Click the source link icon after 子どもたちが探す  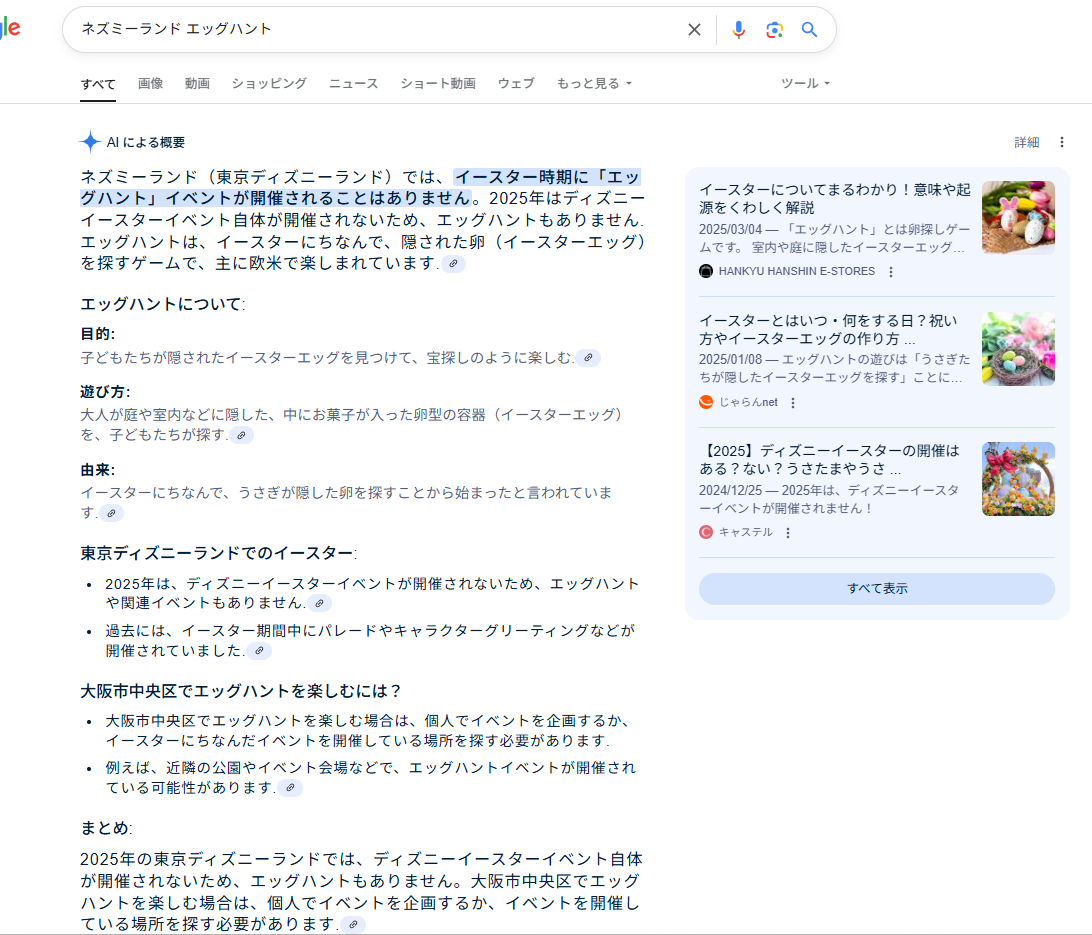[242, 435]
